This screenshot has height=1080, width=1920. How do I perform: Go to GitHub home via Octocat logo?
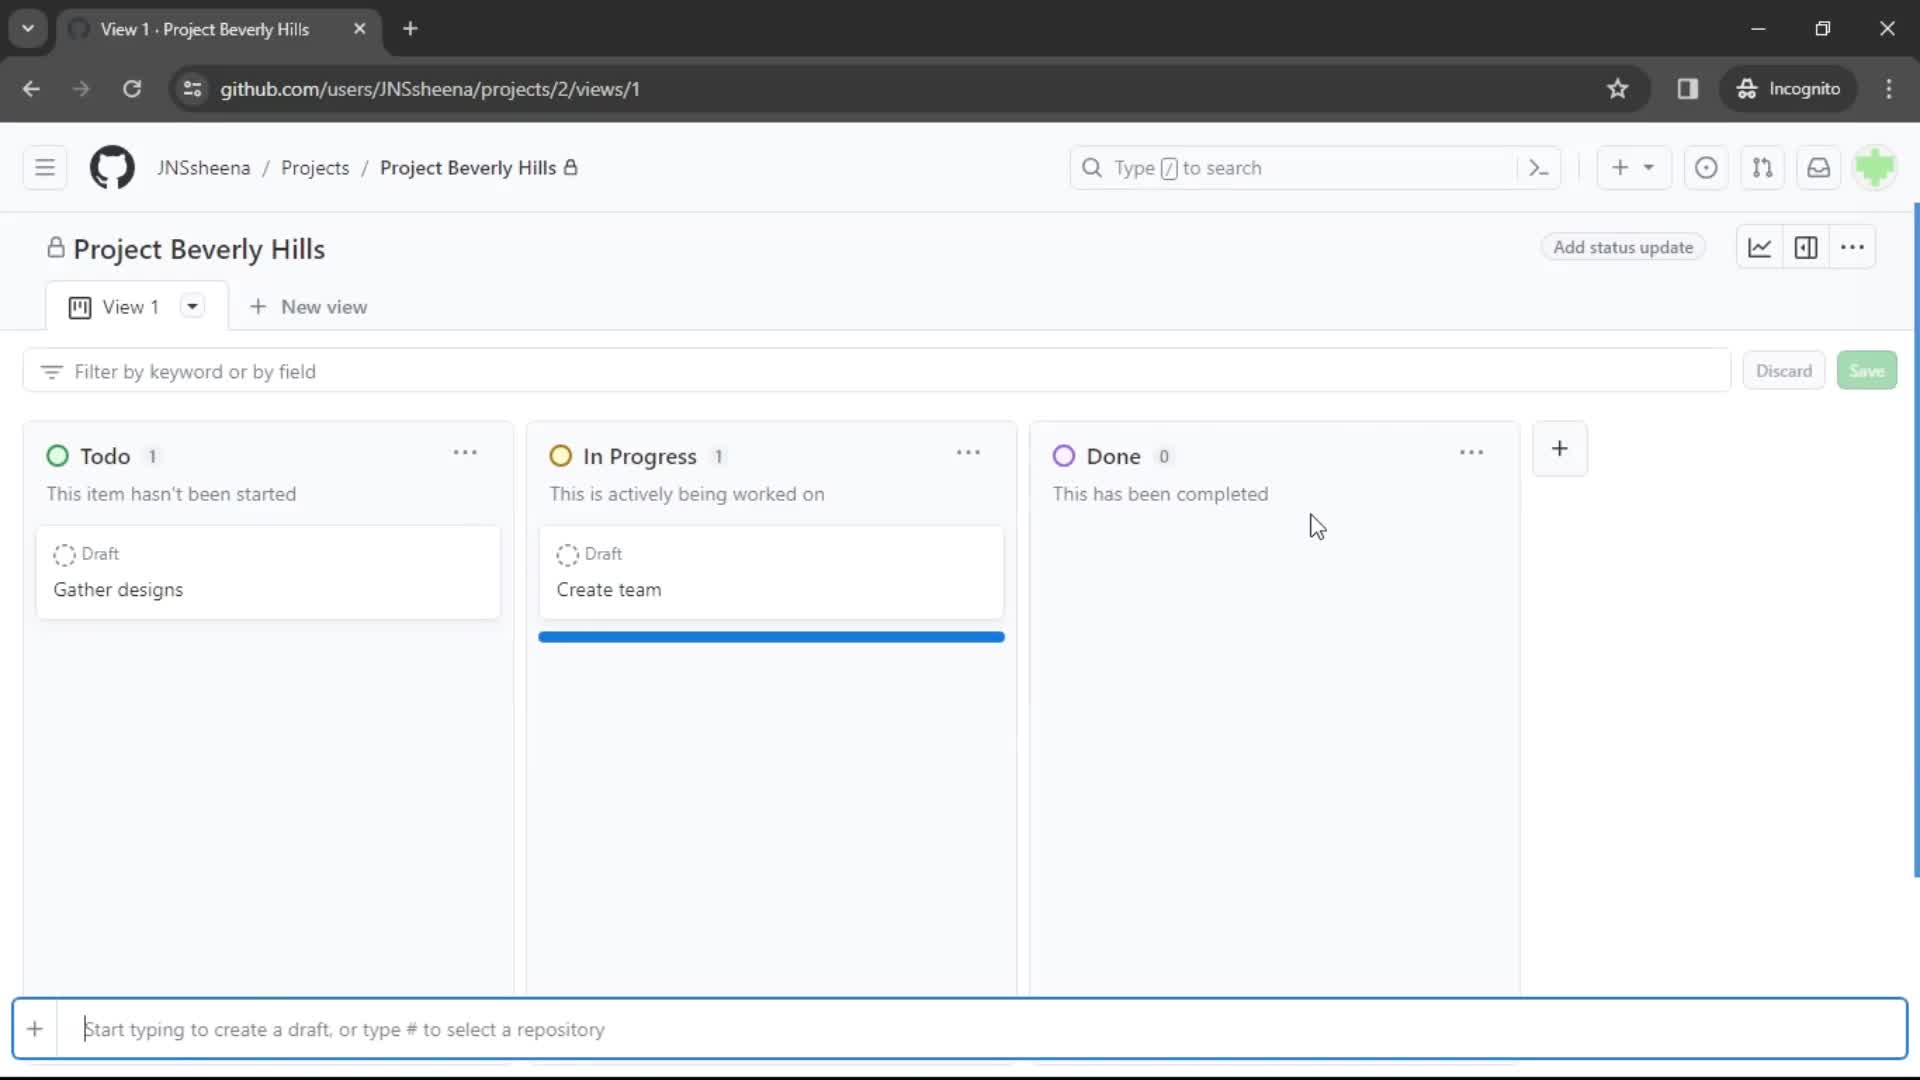click(x=112, y=168)
